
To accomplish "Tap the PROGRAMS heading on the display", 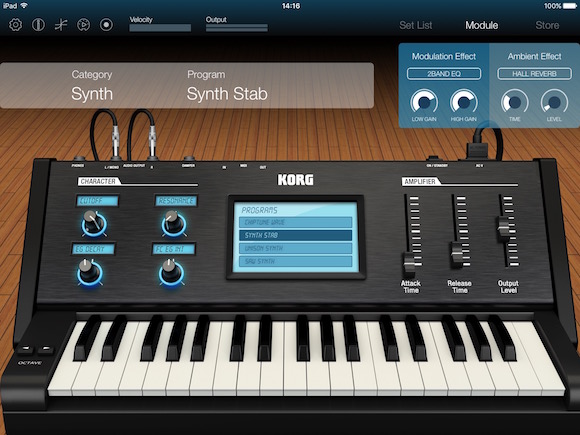I will (259, 210).
